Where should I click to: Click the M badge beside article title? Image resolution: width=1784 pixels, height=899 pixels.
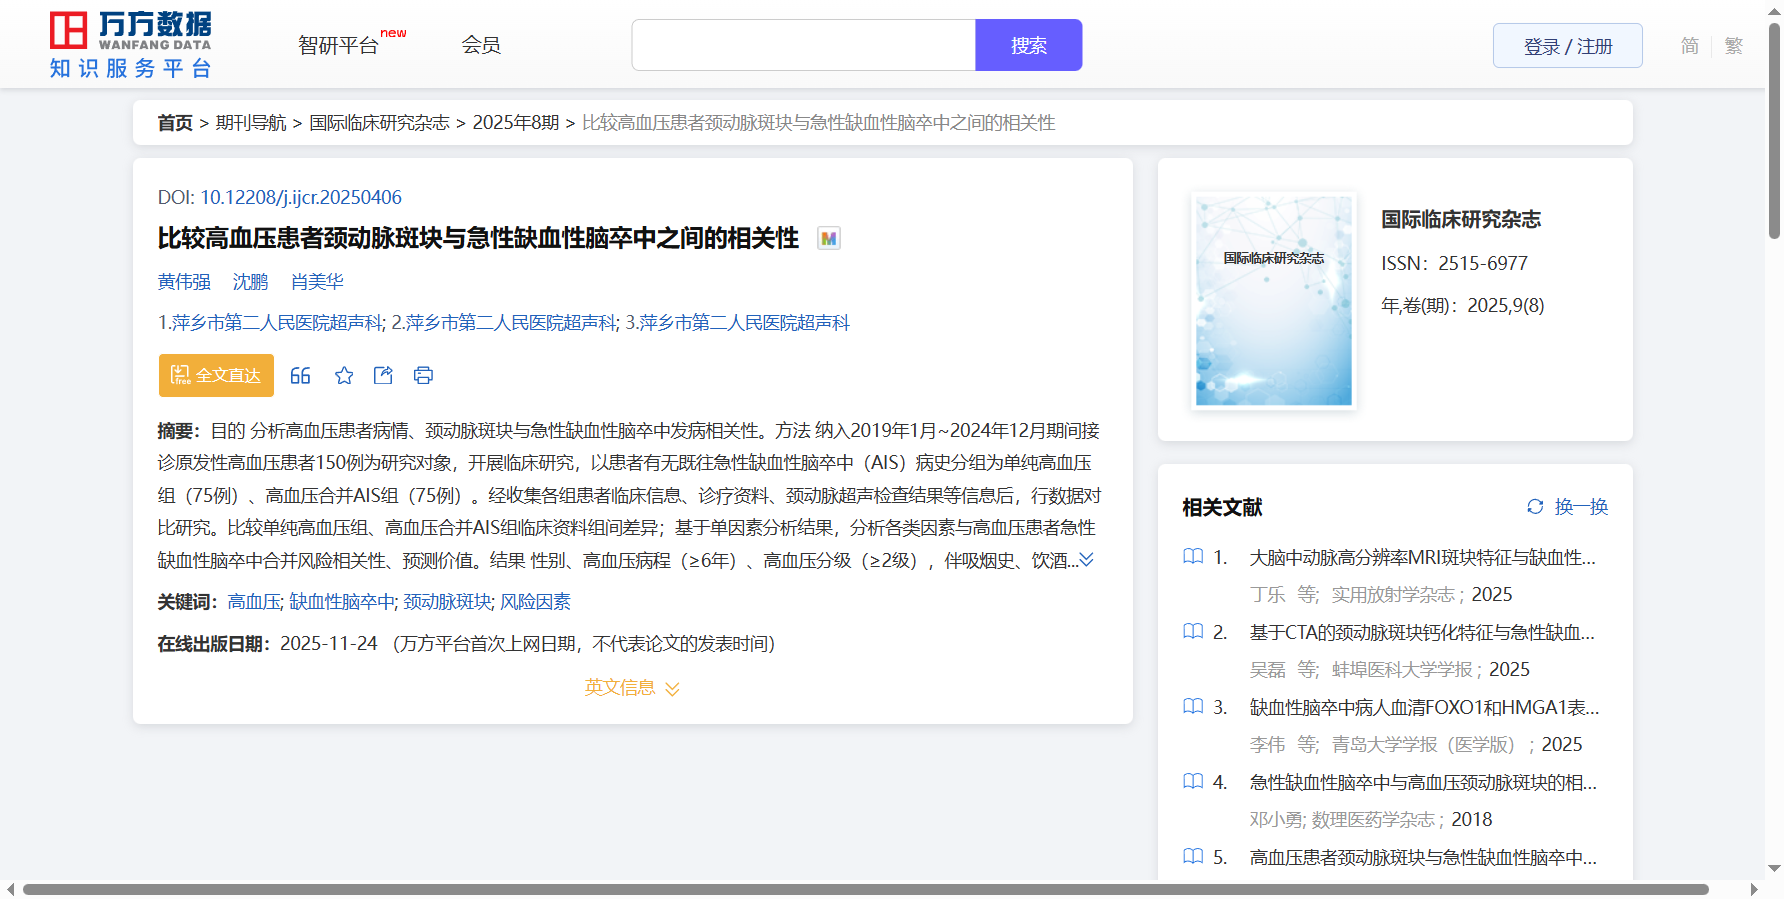pos(828,239)
